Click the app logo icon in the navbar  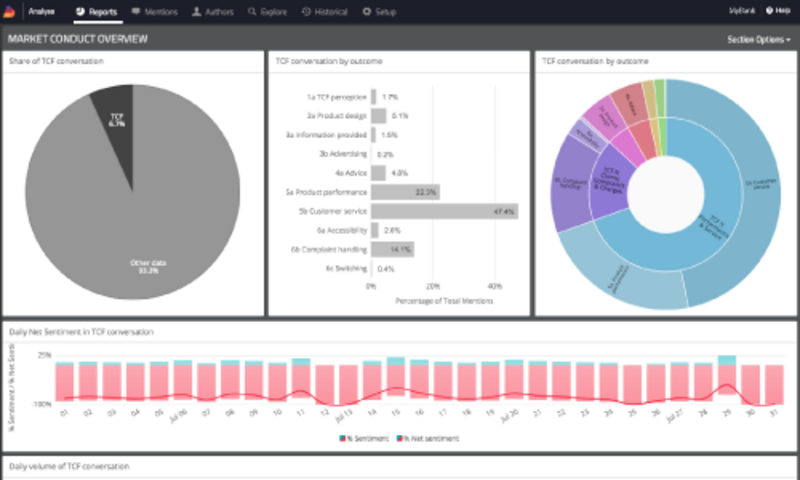(x=9, y=11)
